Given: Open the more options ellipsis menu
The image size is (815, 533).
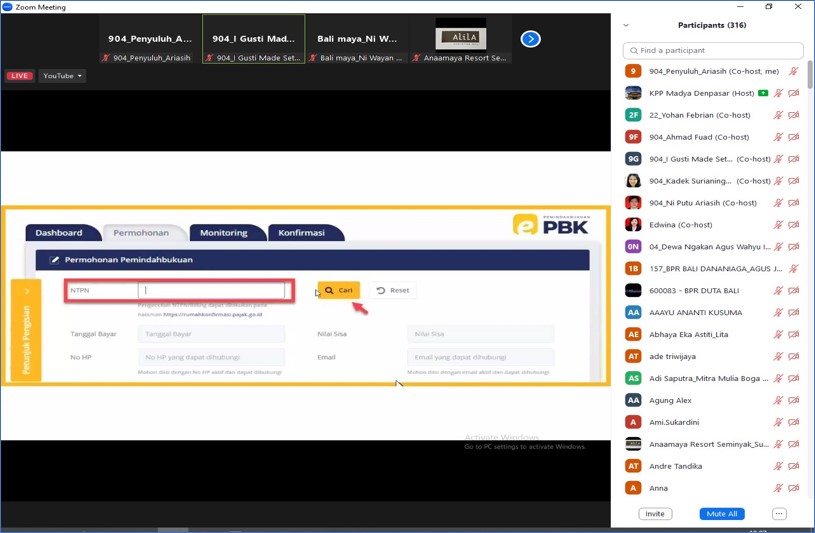Looking at the screenshot, I should click(779, 514).
